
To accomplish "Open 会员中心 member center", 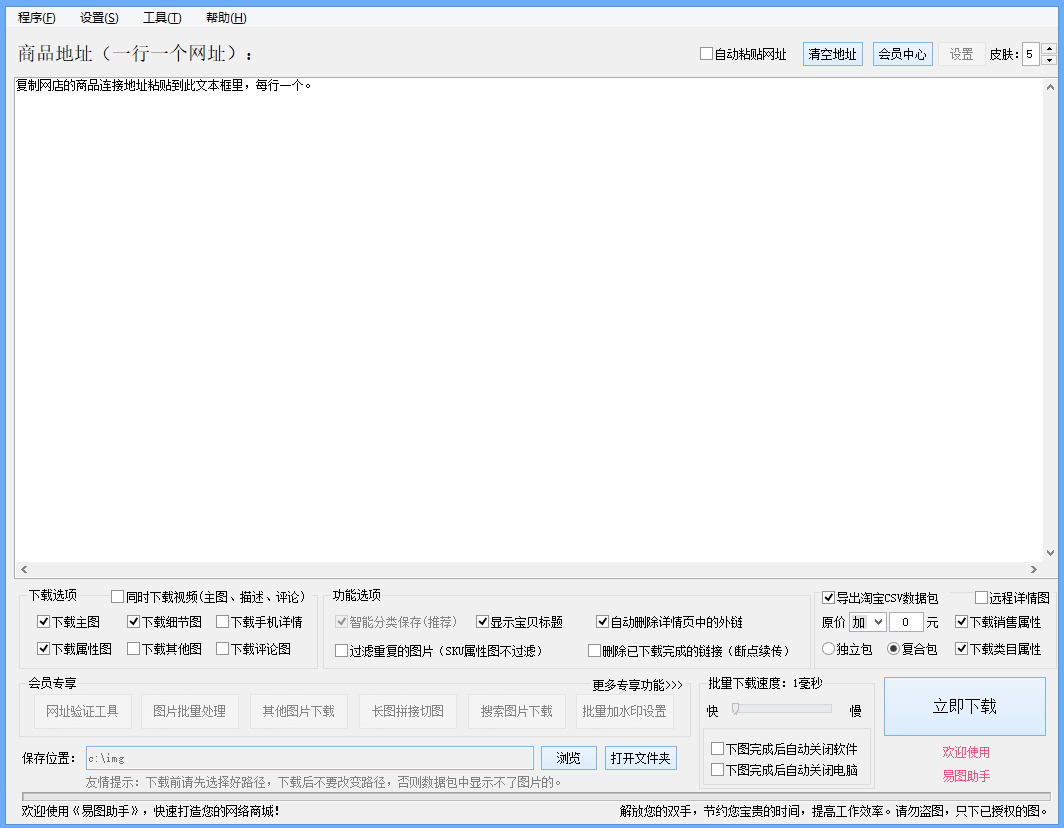I will coord(902,54).
